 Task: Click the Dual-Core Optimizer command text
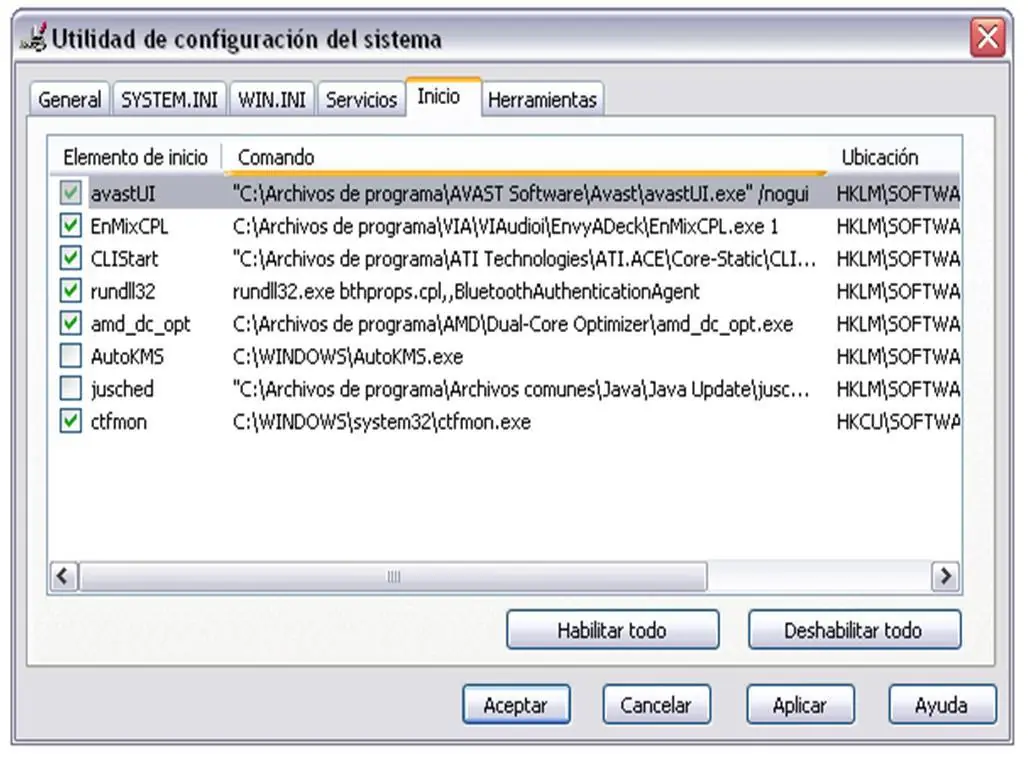[x=513, y=324]
